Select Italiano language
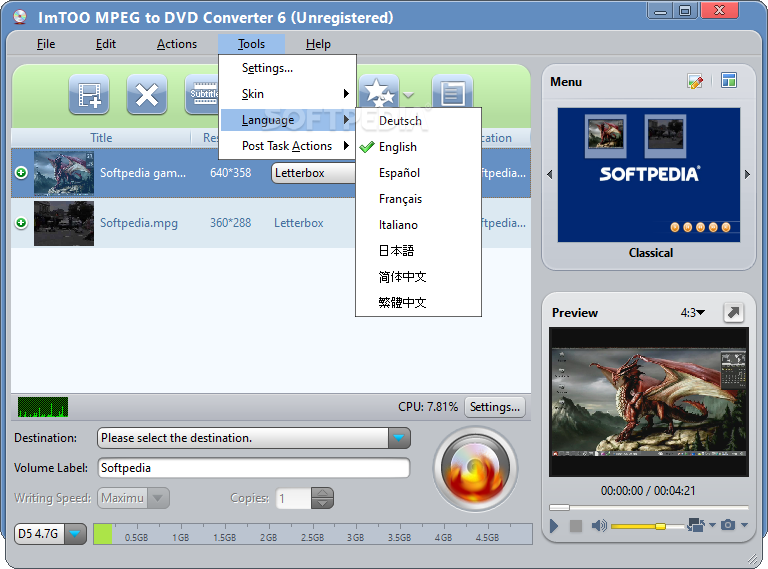Image resolution: width=768 pixels, height=569 pixels. 418,225
